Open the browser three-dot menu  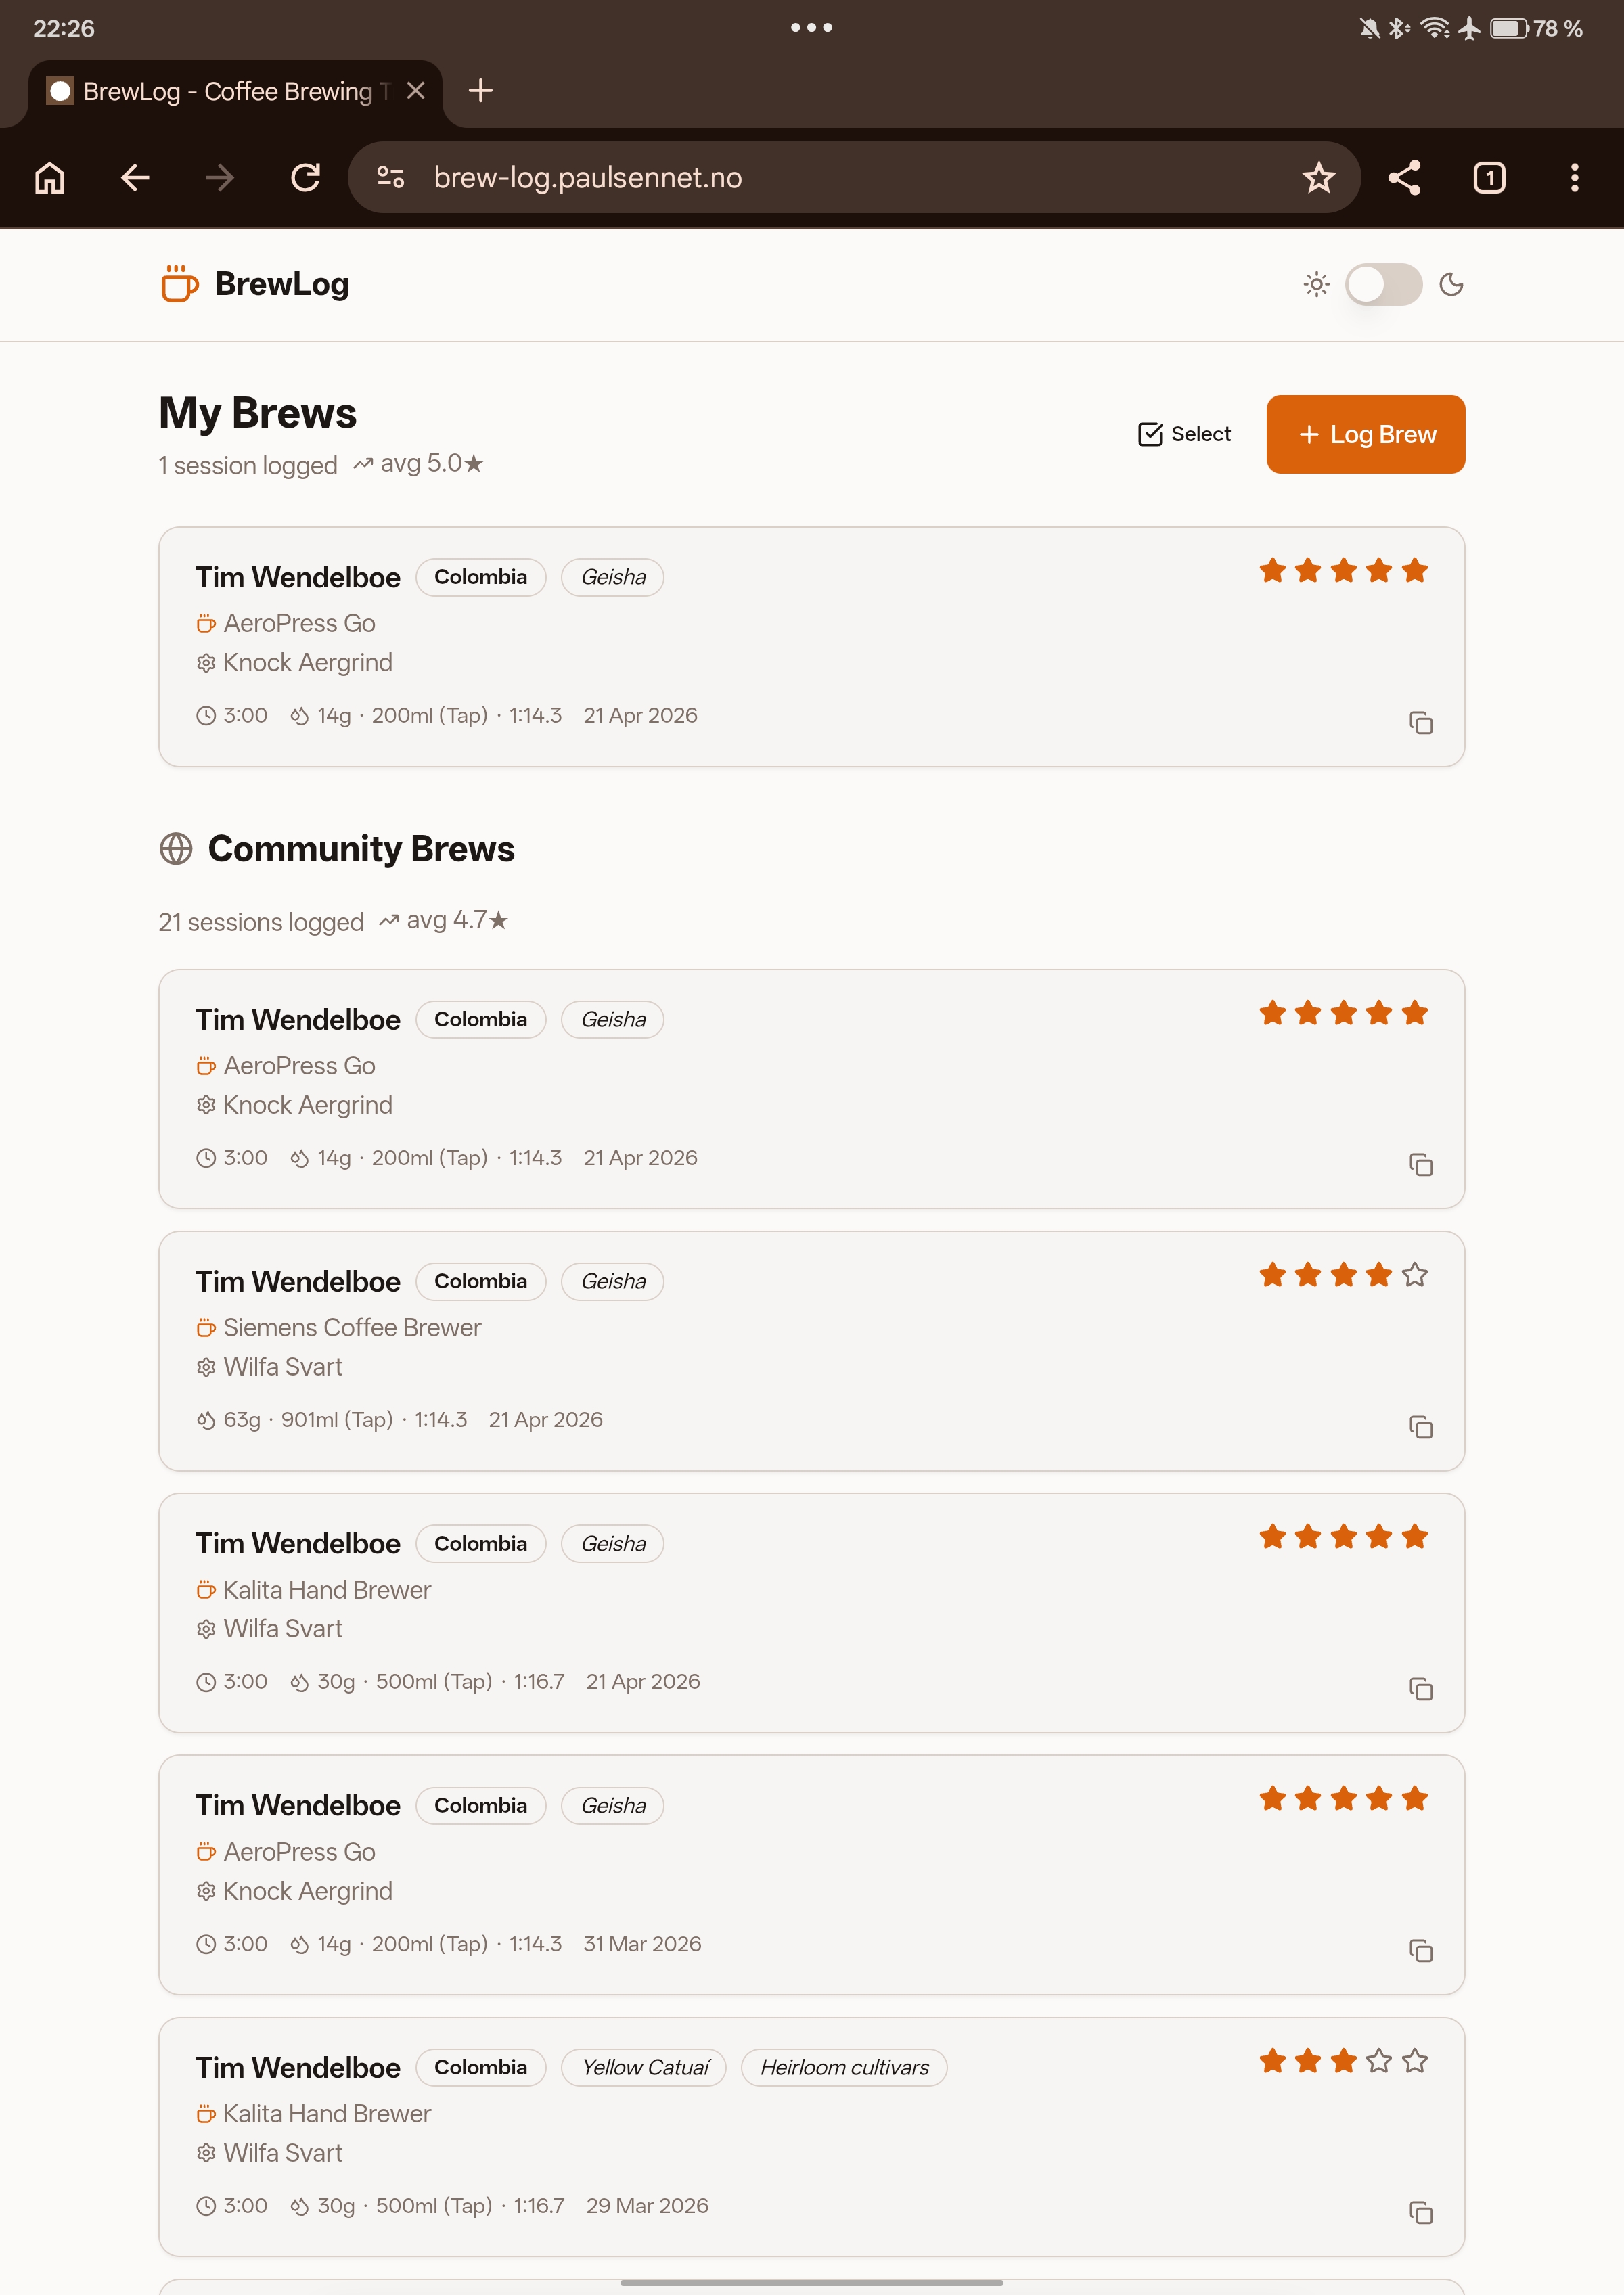point(1574,178)
